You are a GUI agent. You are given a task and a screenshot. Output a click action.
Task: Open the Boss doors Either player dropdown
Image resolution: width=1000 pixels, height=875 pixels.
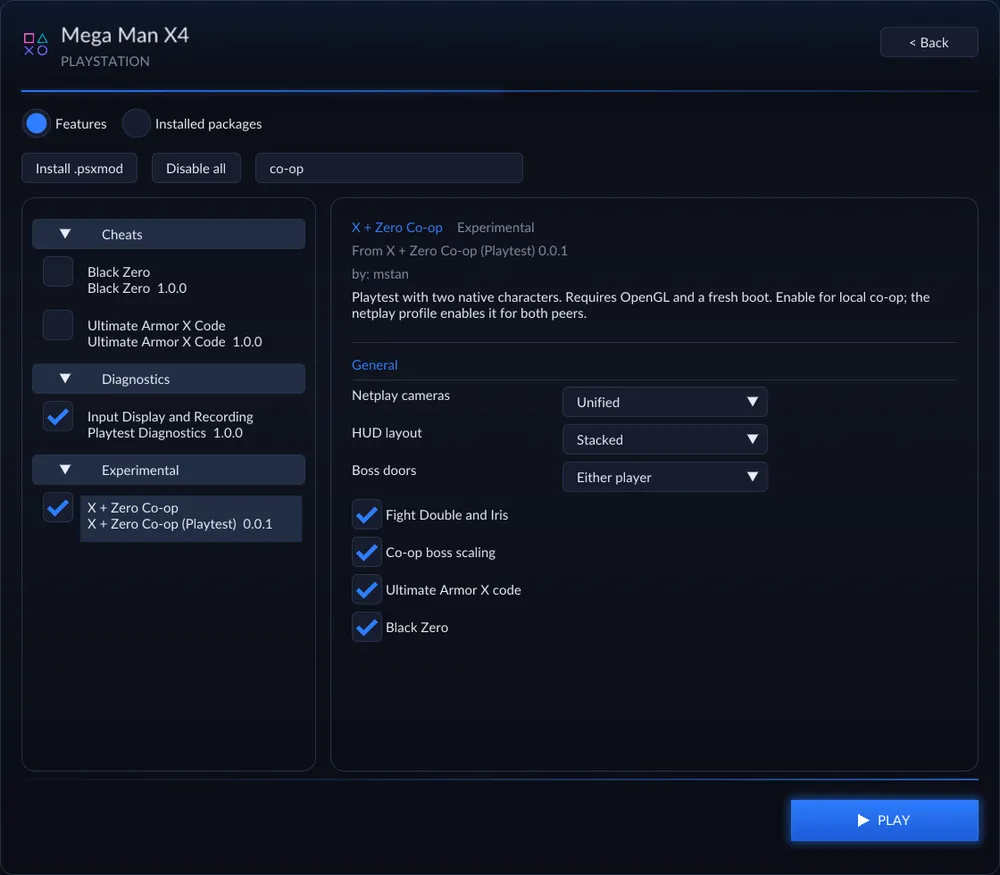(665, 477)
